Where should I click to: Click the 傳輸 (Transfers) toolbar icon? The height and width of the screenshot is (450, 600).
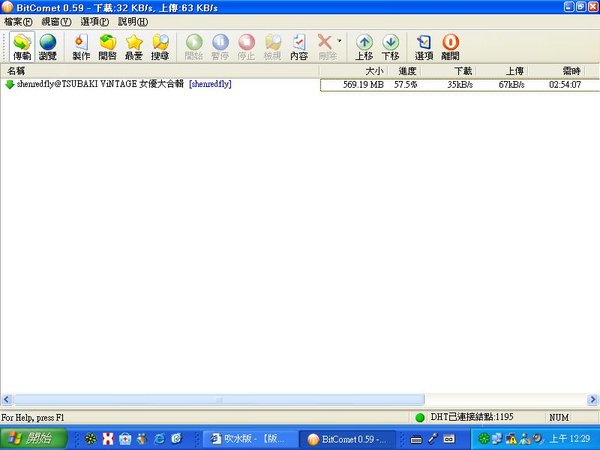(x=21, y=47)
